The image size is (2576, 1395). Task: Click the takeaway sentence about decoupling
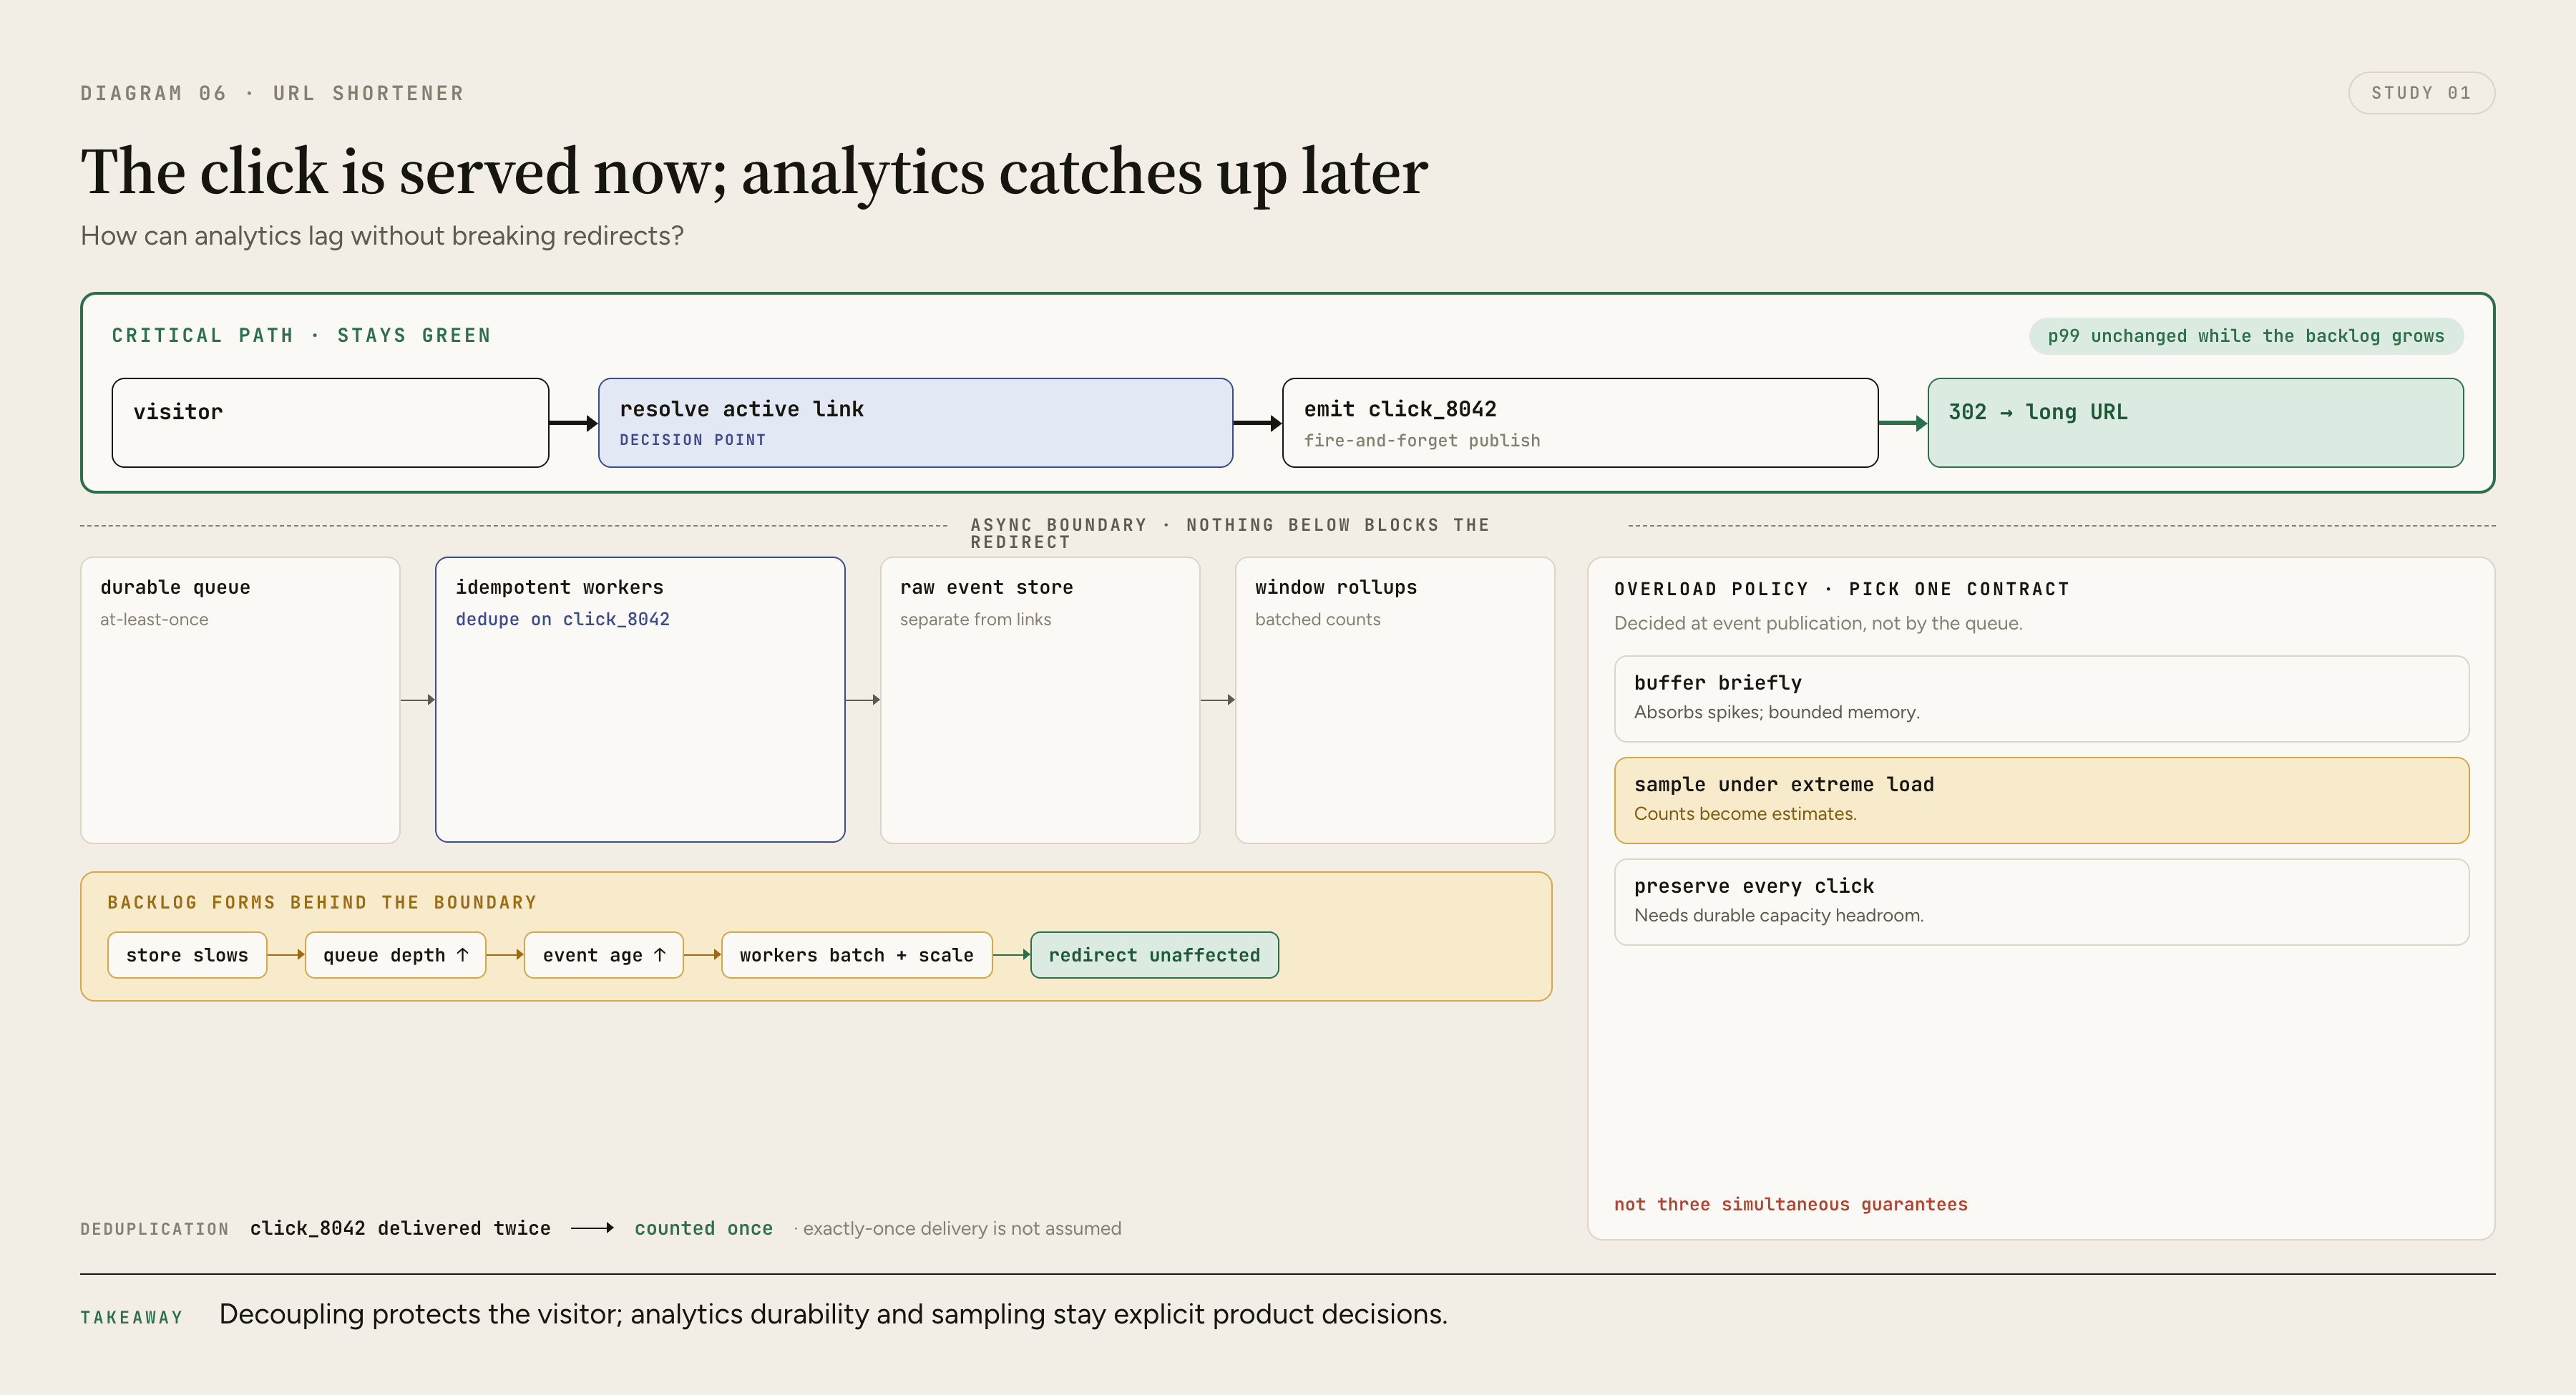coord(833,1314)
